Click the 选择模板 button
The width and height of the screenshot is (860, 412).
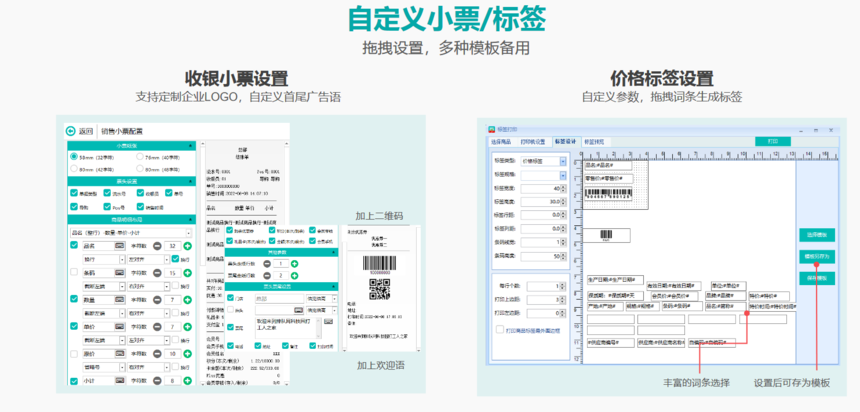coord(817,235)
